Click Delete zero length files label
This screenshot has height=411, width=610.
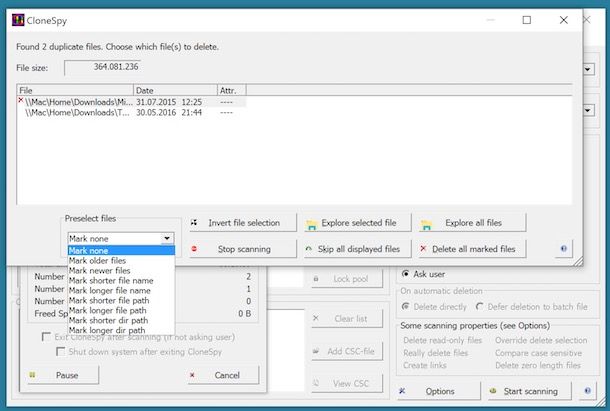[538, 365]
